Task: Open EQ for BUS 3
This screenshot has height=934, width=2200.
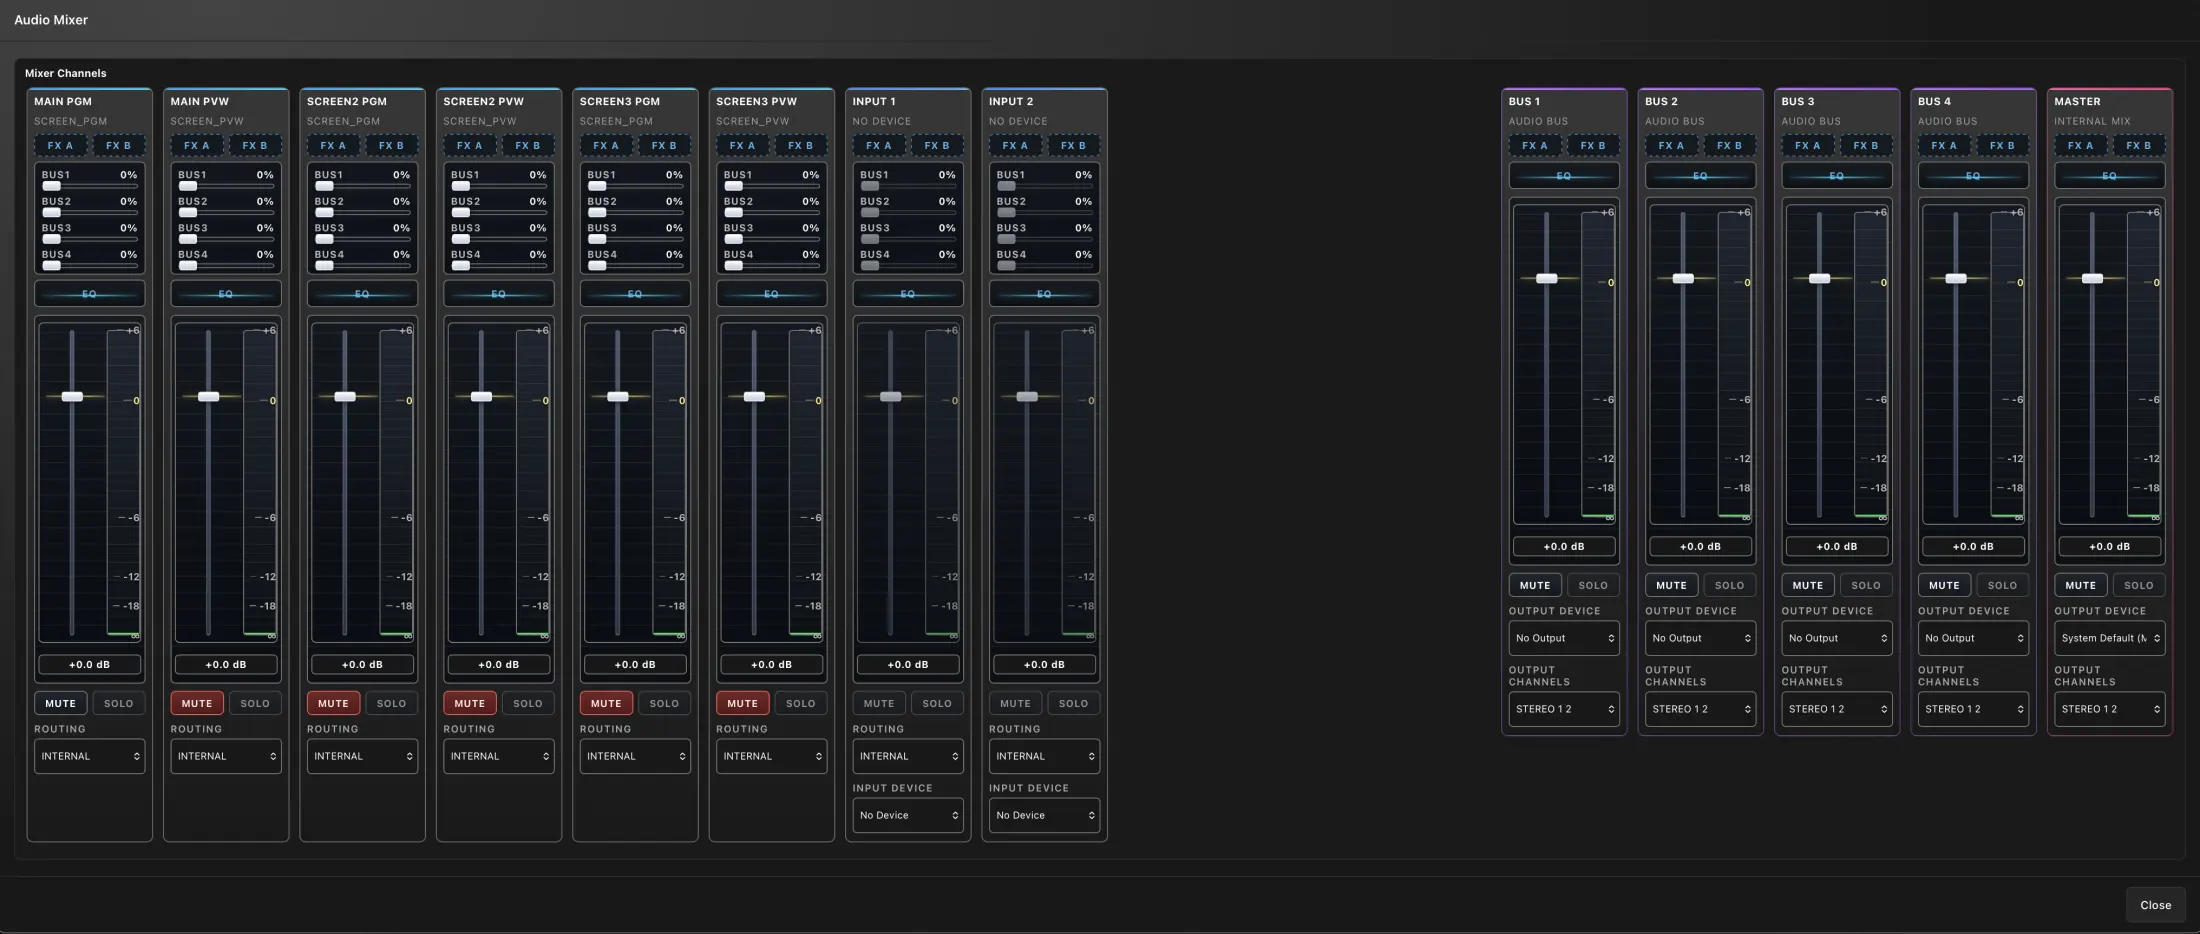Action: tap(1837, 176)
